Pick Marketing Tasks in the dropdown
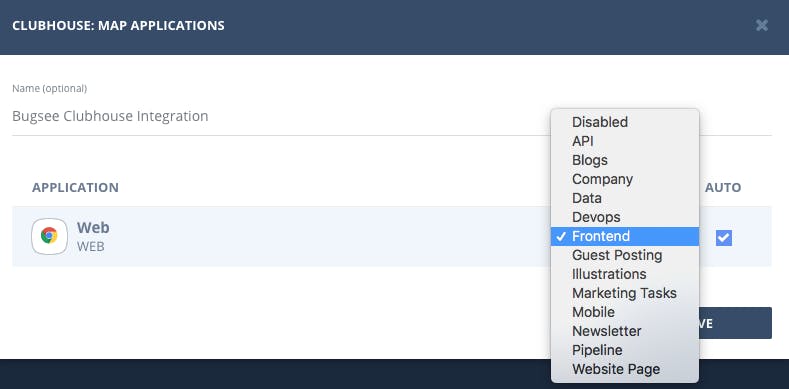The width and height of the screenshot is (789, 389). [625, 293]
